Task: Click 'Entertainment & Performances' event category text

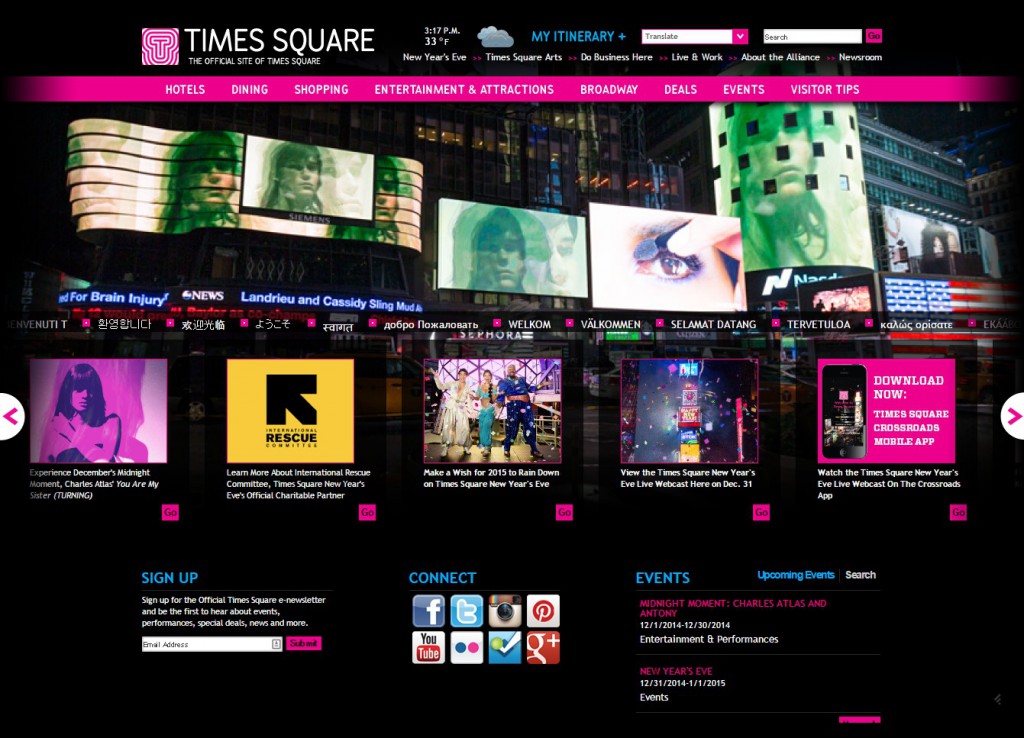Action: coord(709,639)
